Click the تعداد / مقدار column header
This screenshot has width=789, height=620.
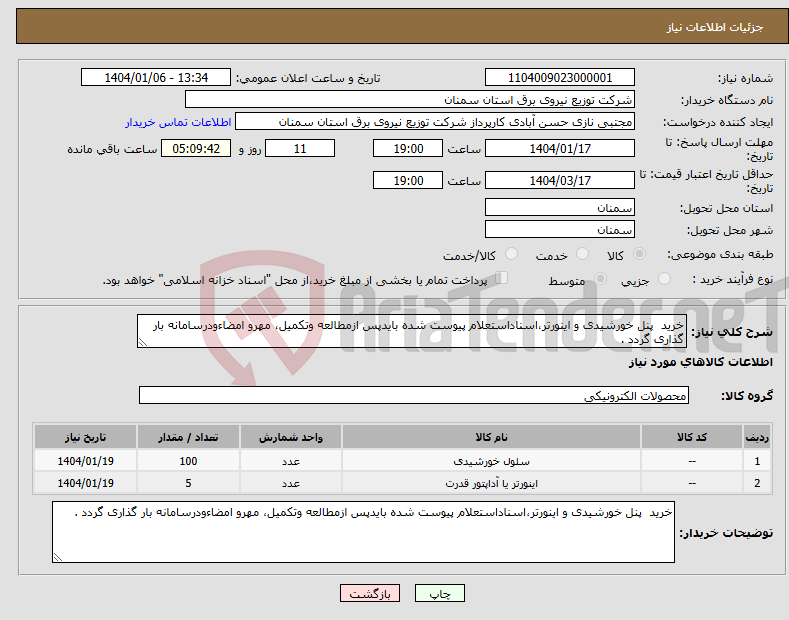188,437
